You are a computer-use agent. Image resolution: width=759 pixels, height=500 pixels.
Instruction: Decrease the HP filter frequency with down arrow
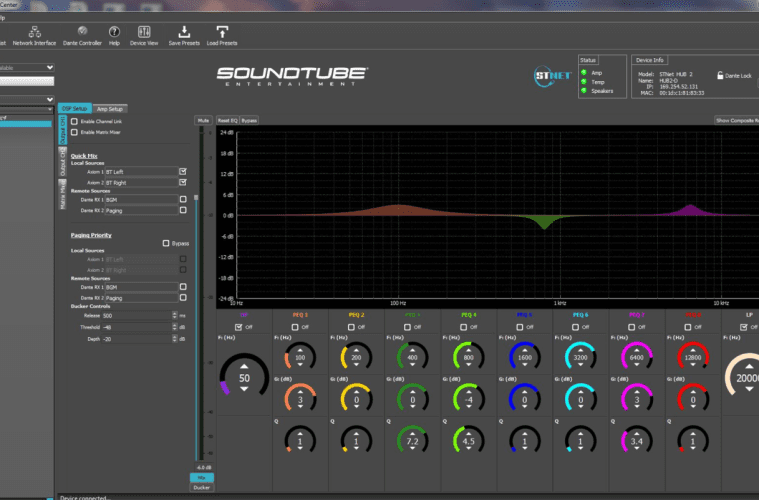point(244,389)
